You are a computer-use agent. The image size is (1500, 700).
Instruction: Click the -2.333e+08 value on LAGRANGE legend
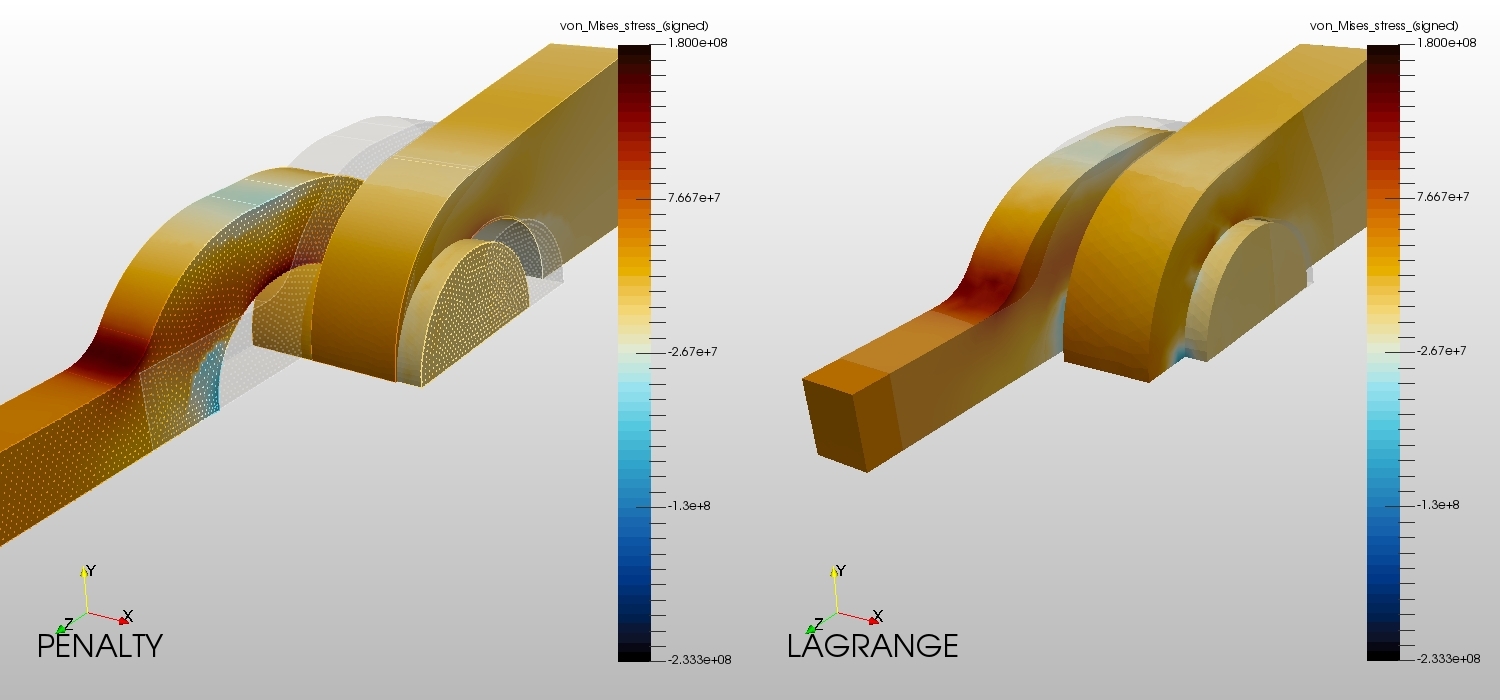tap(1449, 659)
